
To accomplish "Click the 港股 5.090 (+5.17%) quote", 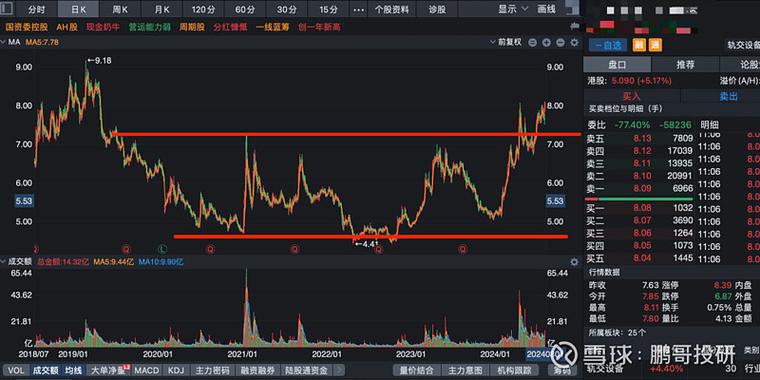I will (x=629, y=80).
